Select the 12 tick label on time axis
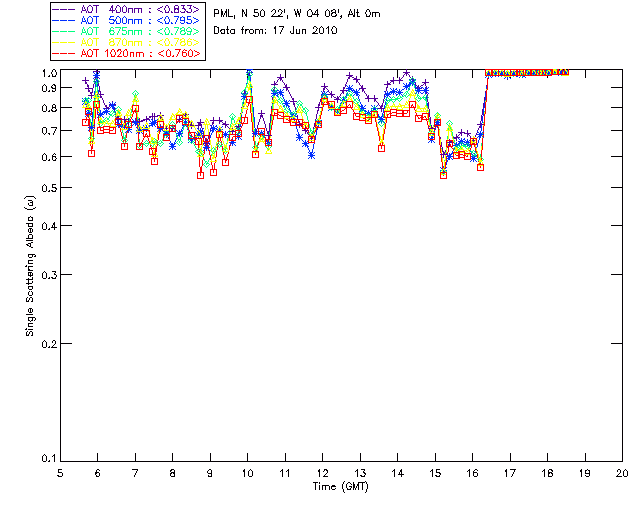 (x=322, y=472)
